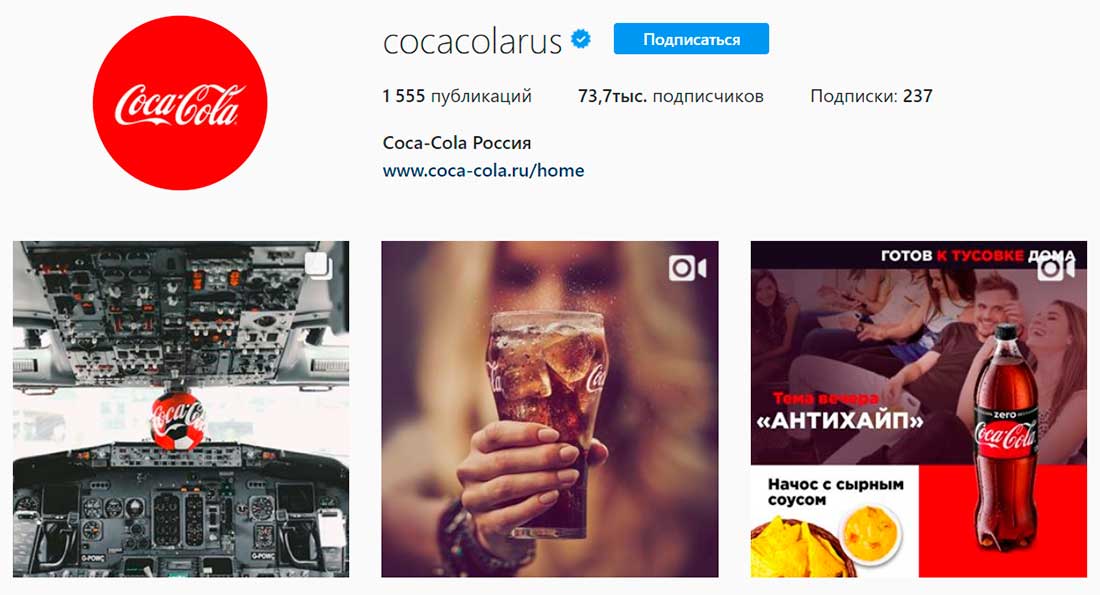Open the 73,7тыс. подписчиков list
The height and width of the screenshot is (595, 1100).
tap(671, 96)
